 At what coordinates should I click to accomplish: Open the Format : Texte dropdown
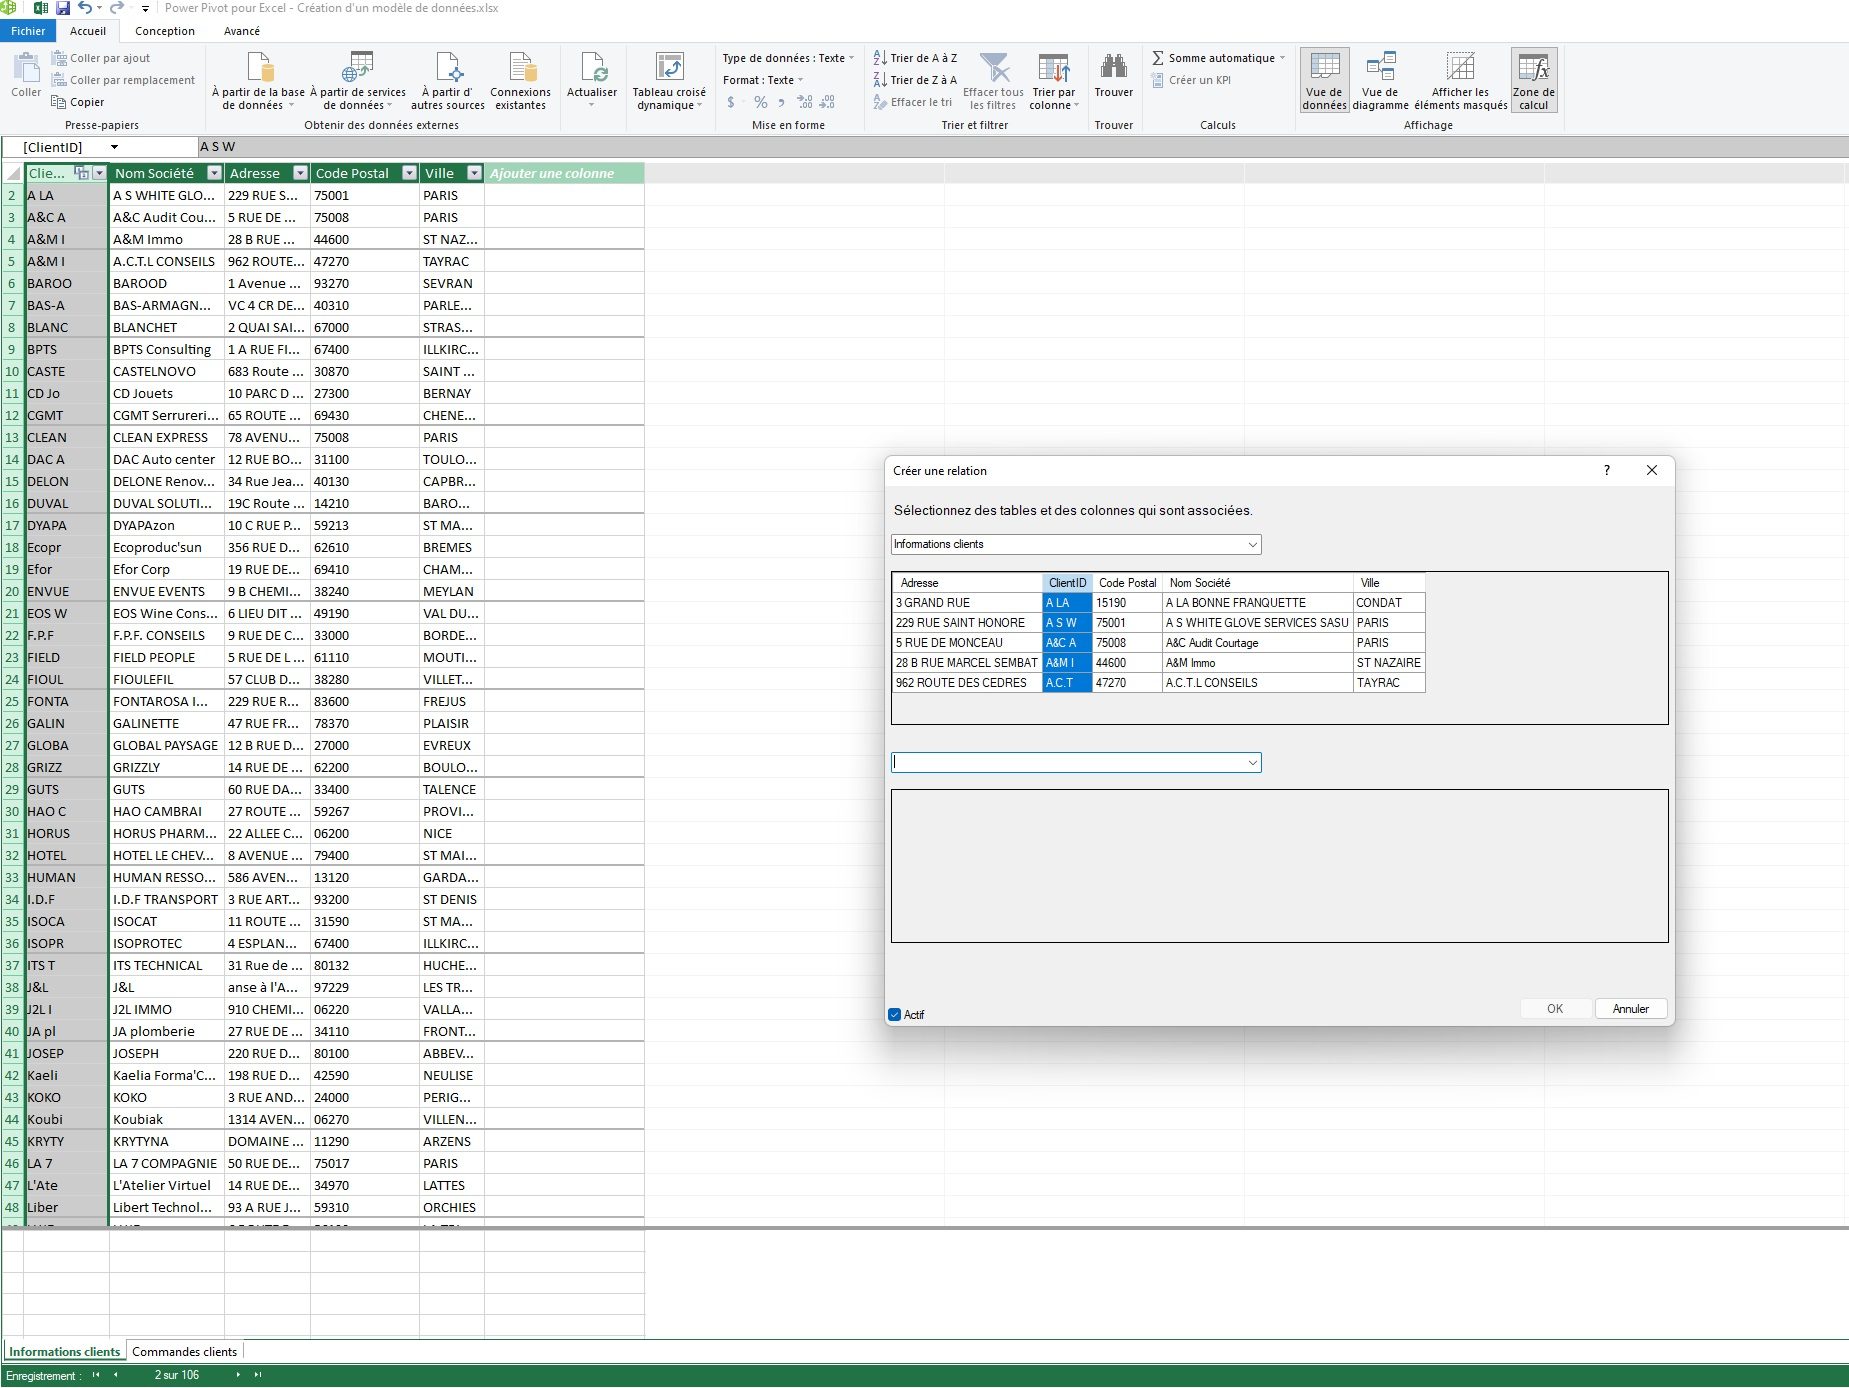click(x=763, y=80)
